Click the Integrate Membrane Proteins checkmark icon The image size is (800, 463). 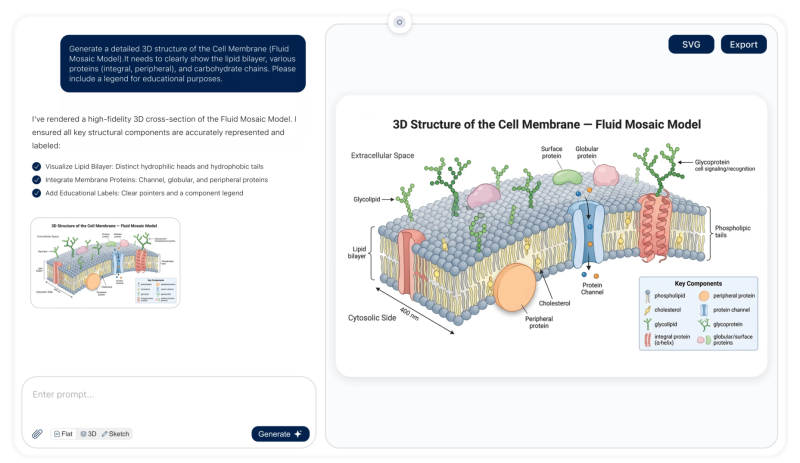(36, 180)
